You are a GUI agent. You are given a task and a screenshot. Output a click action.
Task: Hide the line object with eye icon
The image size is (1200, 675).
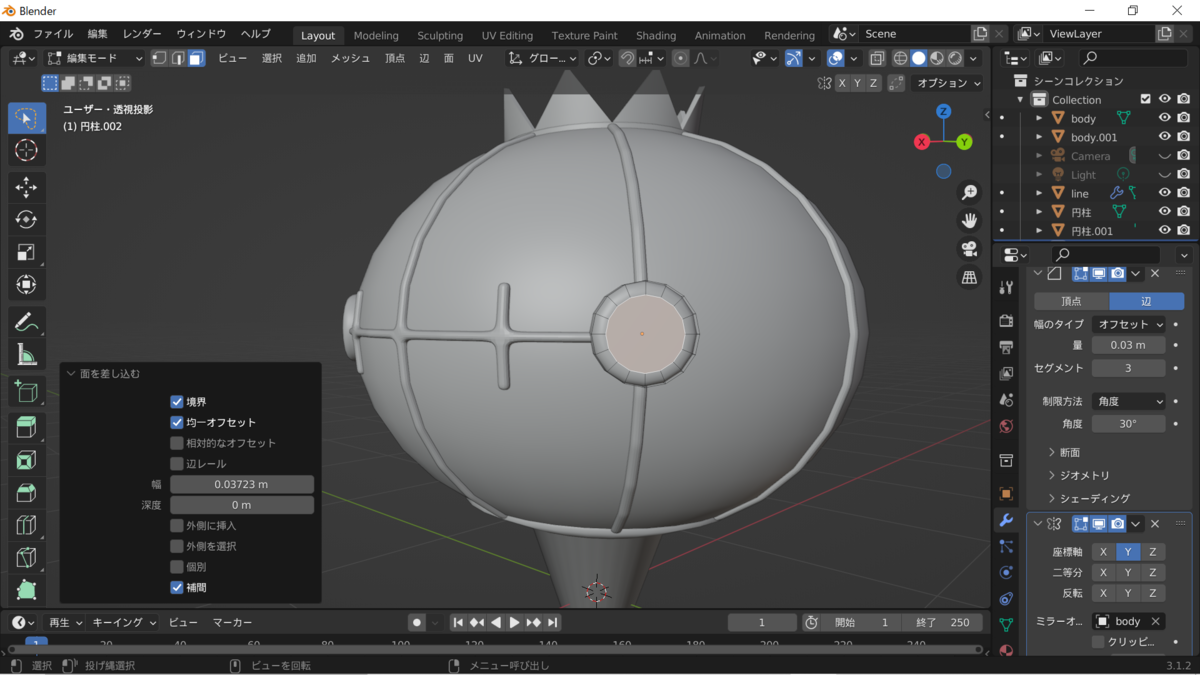pyautogui.click(x=1164, y=193)
